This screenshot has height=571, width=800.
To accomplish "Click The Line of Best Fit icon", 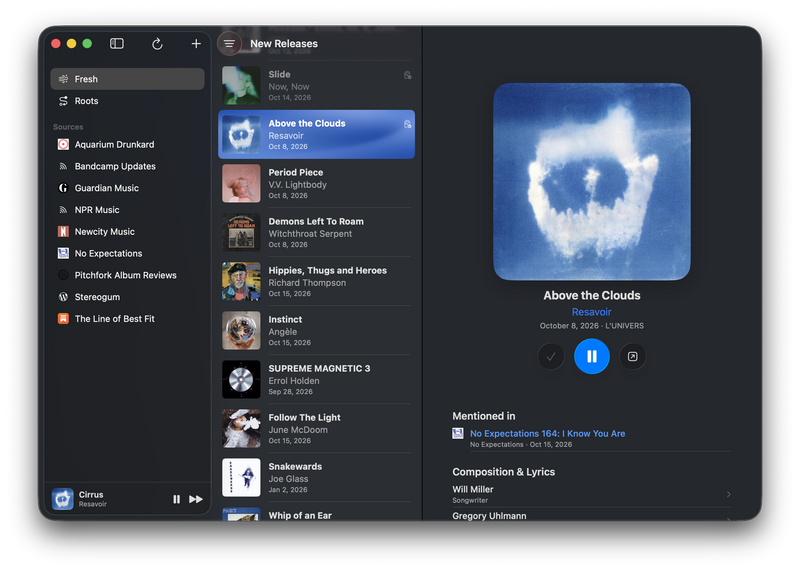I will point(63,319).
